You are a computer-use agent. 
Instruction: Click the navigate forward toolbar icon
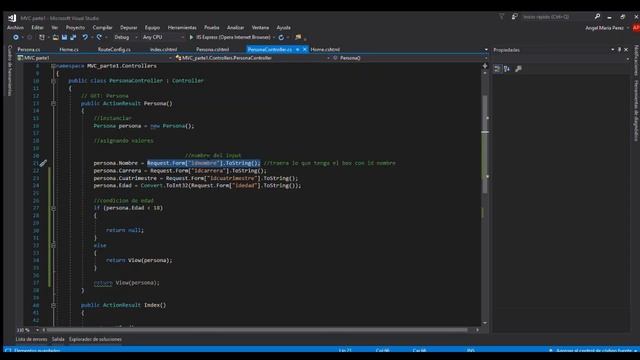coord(29,37)
